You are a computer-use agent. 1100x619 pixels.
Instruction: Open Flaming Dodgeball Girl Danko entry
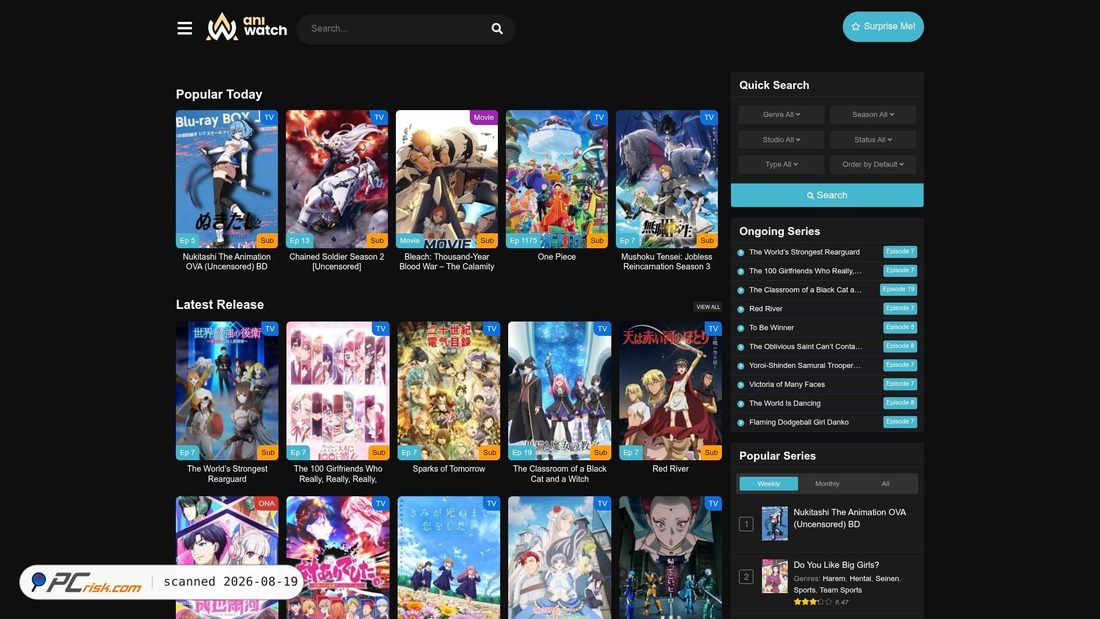click(x=798, y=422)
